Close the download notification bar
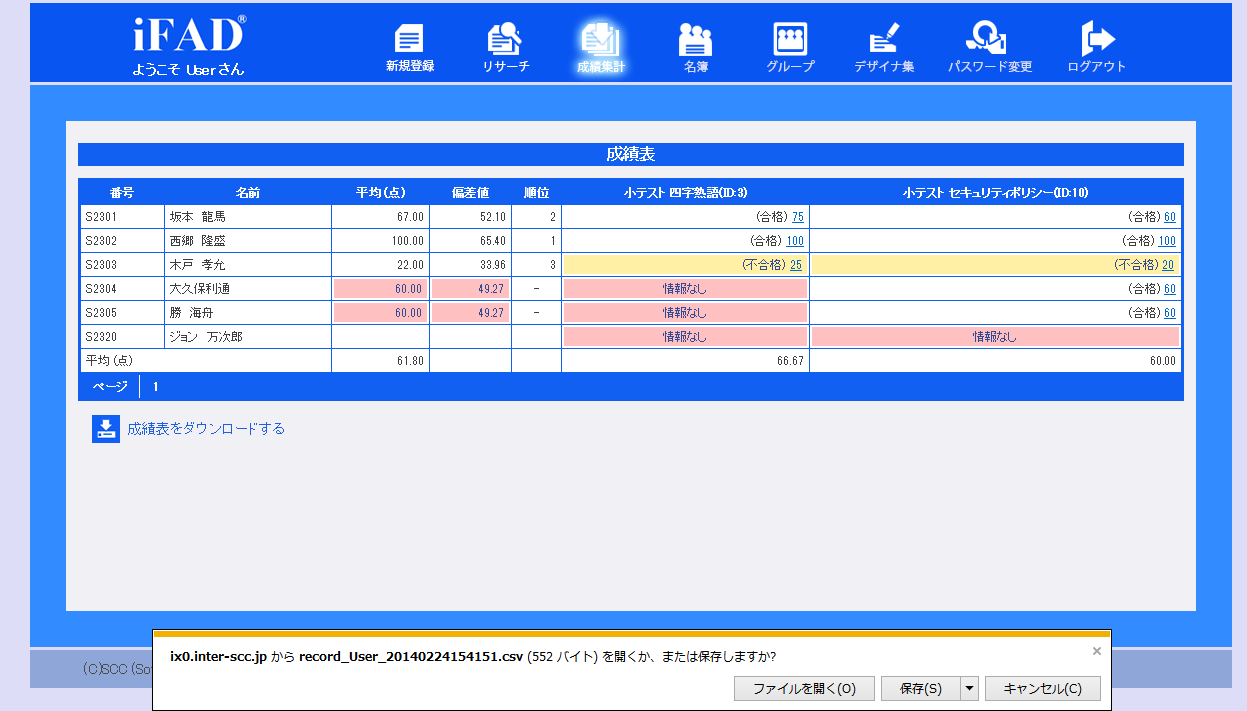 (1096, 651)
